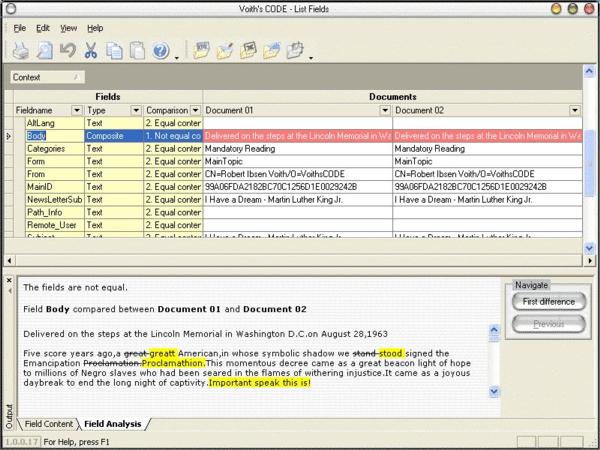Click the Cut scissors icon
600x450 pixels.
[91, 51]
